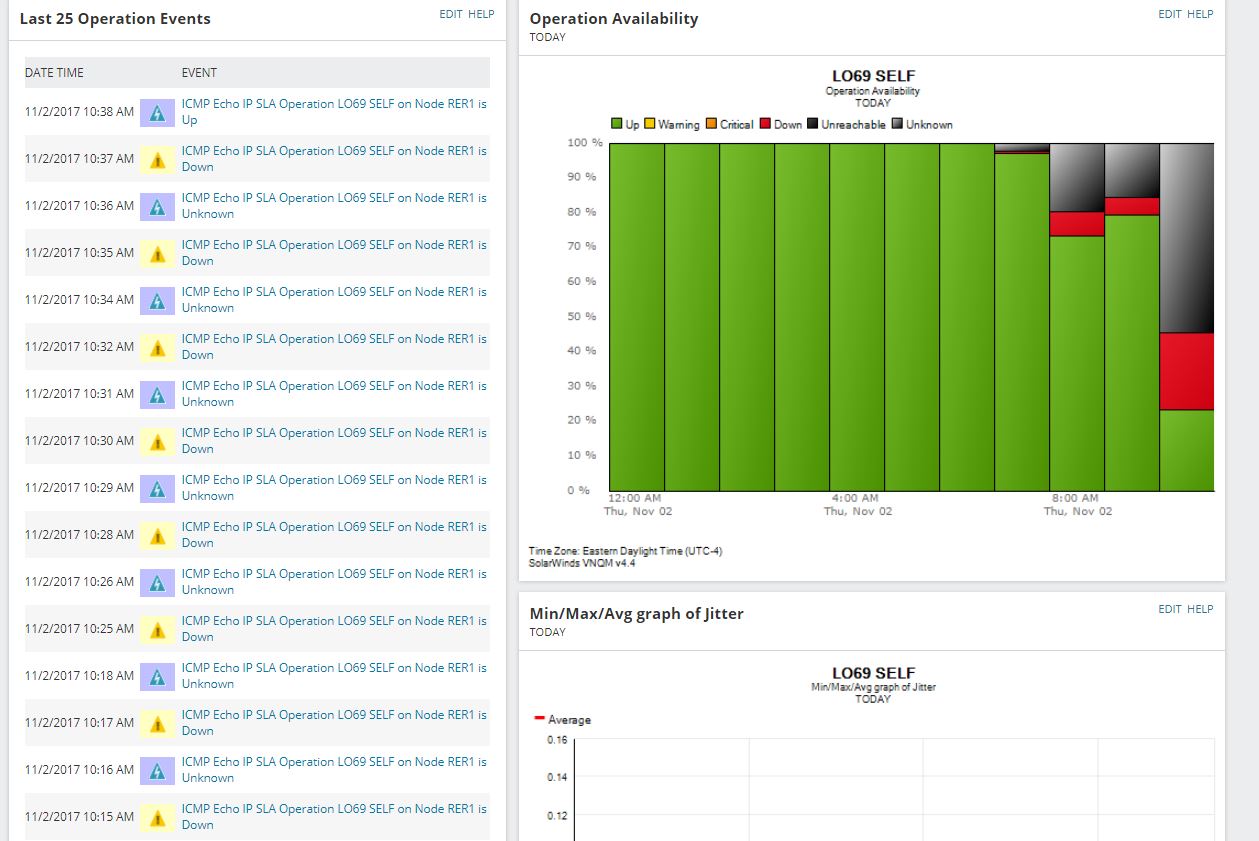
Task: Click the red Down segment in last bar
Action: click(x=1187, y=371)
